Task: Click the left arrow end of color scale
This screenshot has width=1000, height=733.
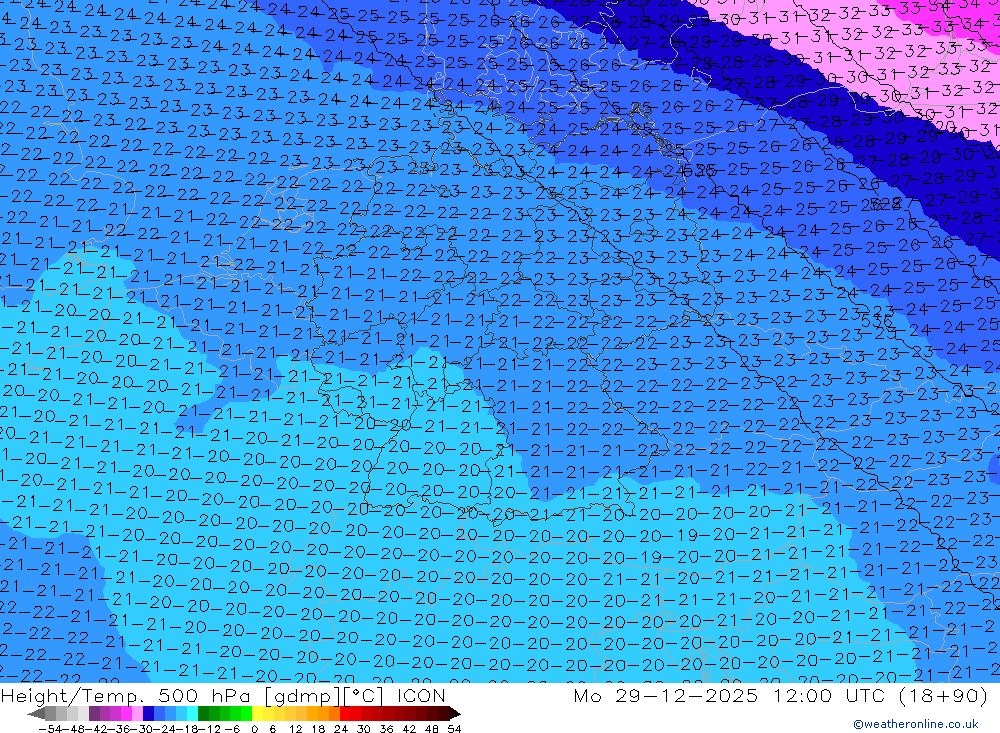Action: 36,713
